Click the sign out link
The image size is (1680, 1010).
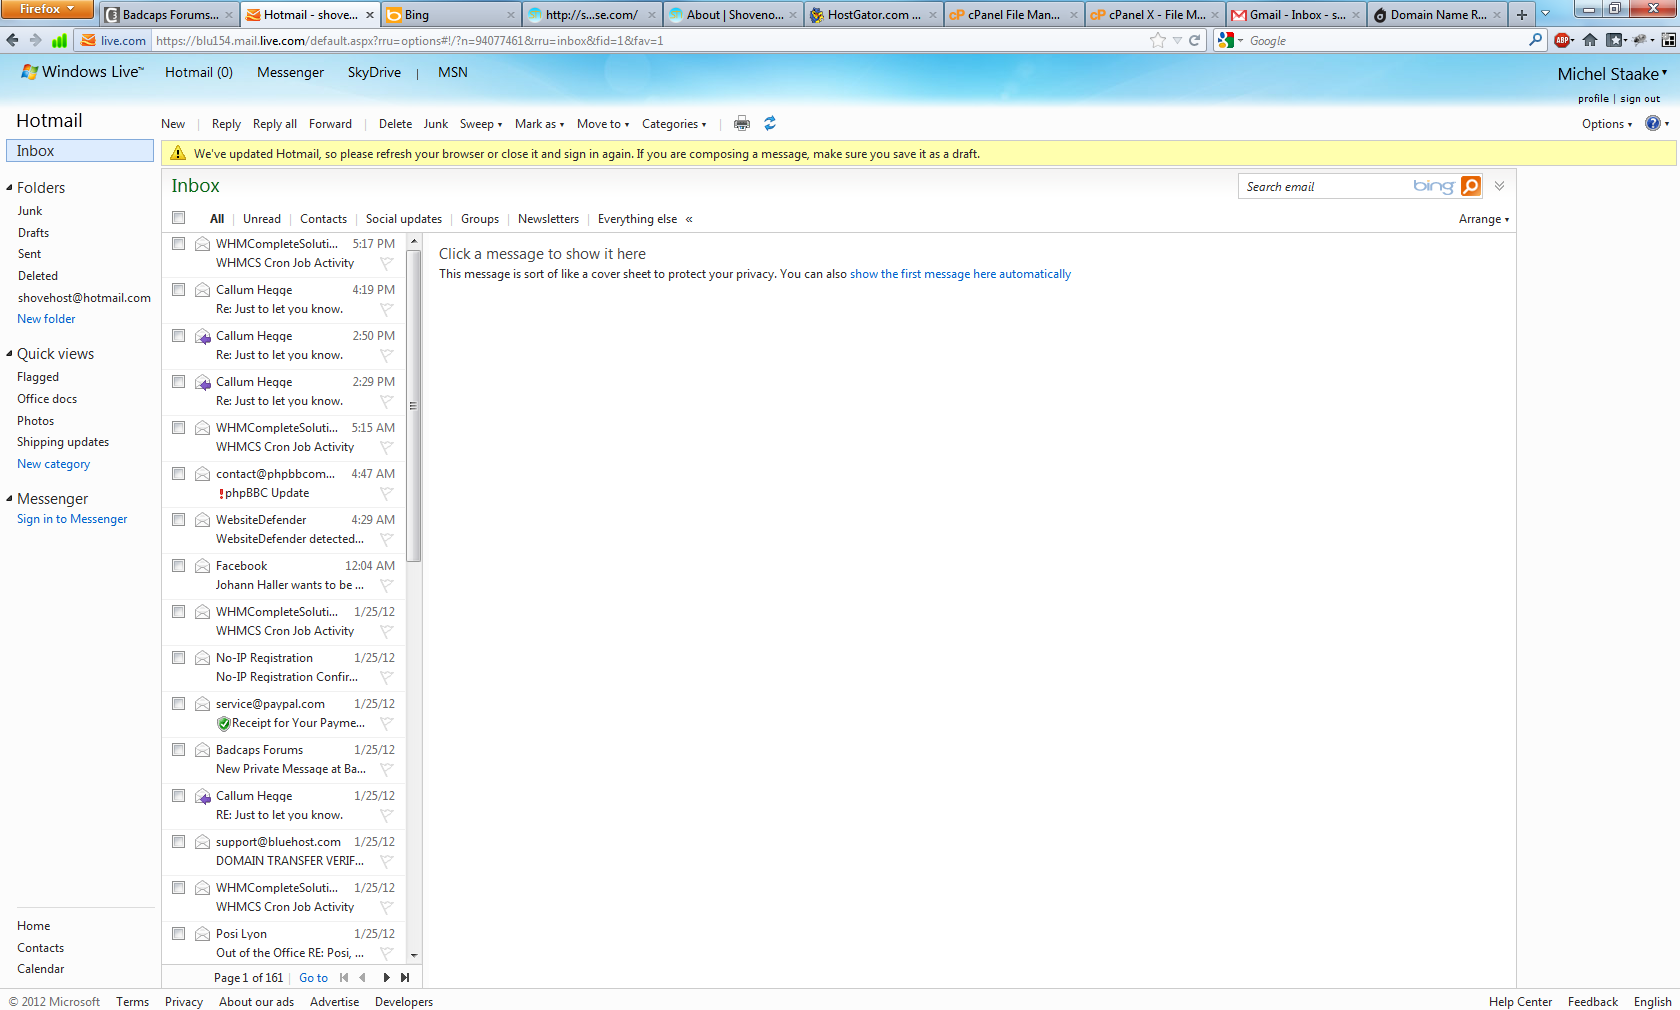point(1640,99)
